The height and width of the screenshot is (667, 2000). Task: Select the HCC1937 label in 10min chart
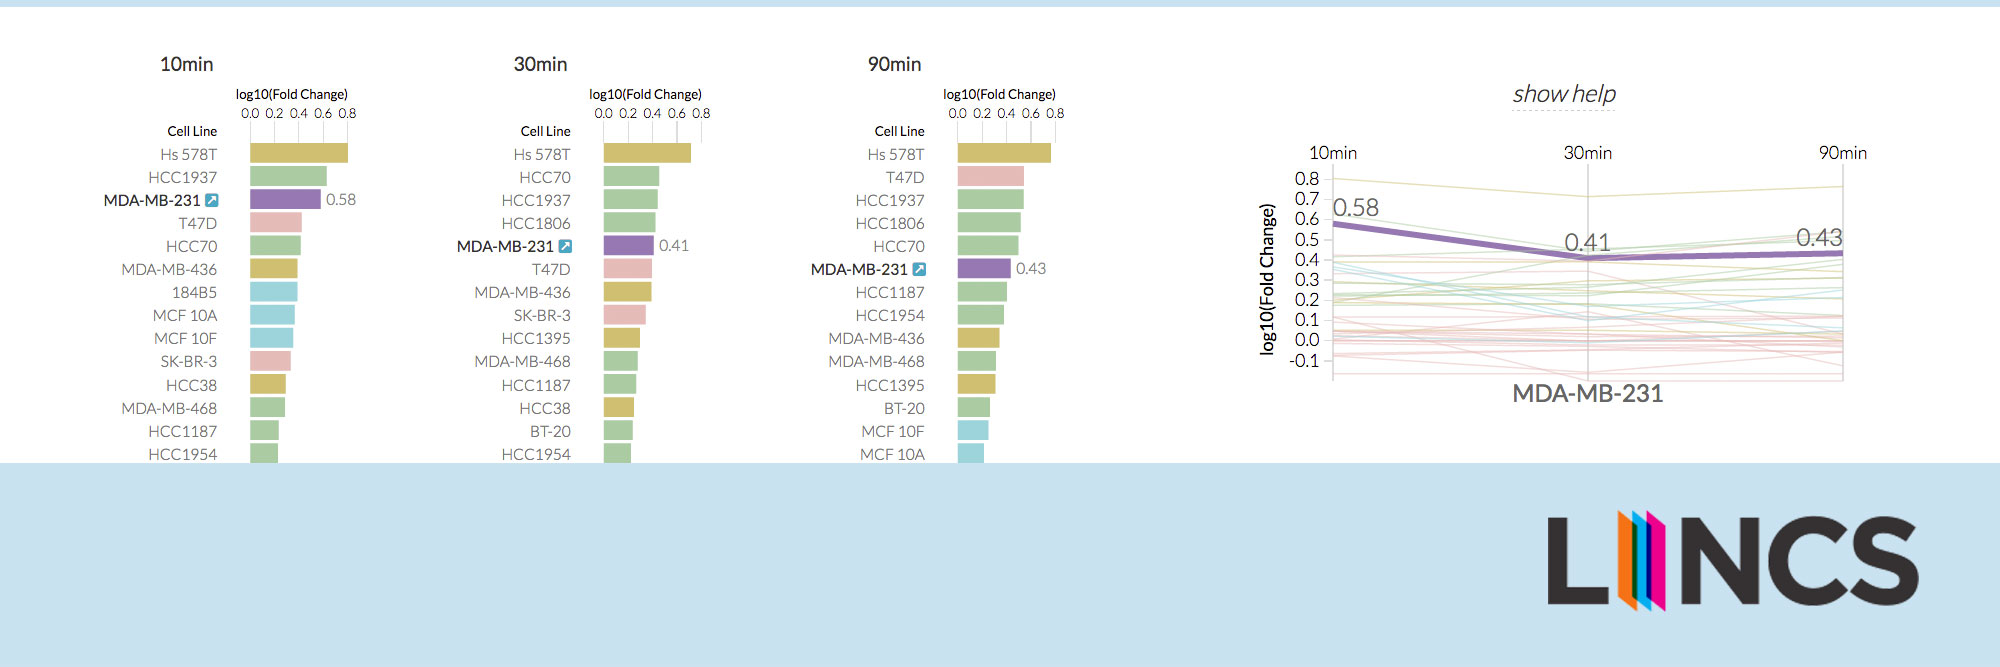(x=183, y=177)
